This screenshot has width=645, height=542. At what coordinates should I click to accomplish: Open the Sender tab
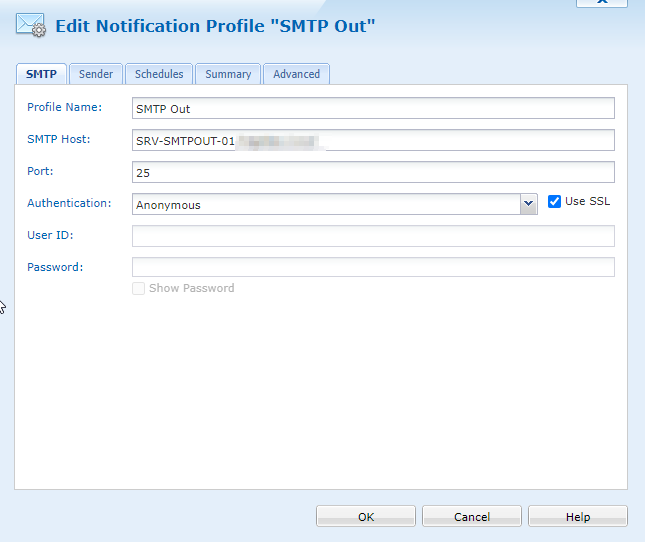96,74
